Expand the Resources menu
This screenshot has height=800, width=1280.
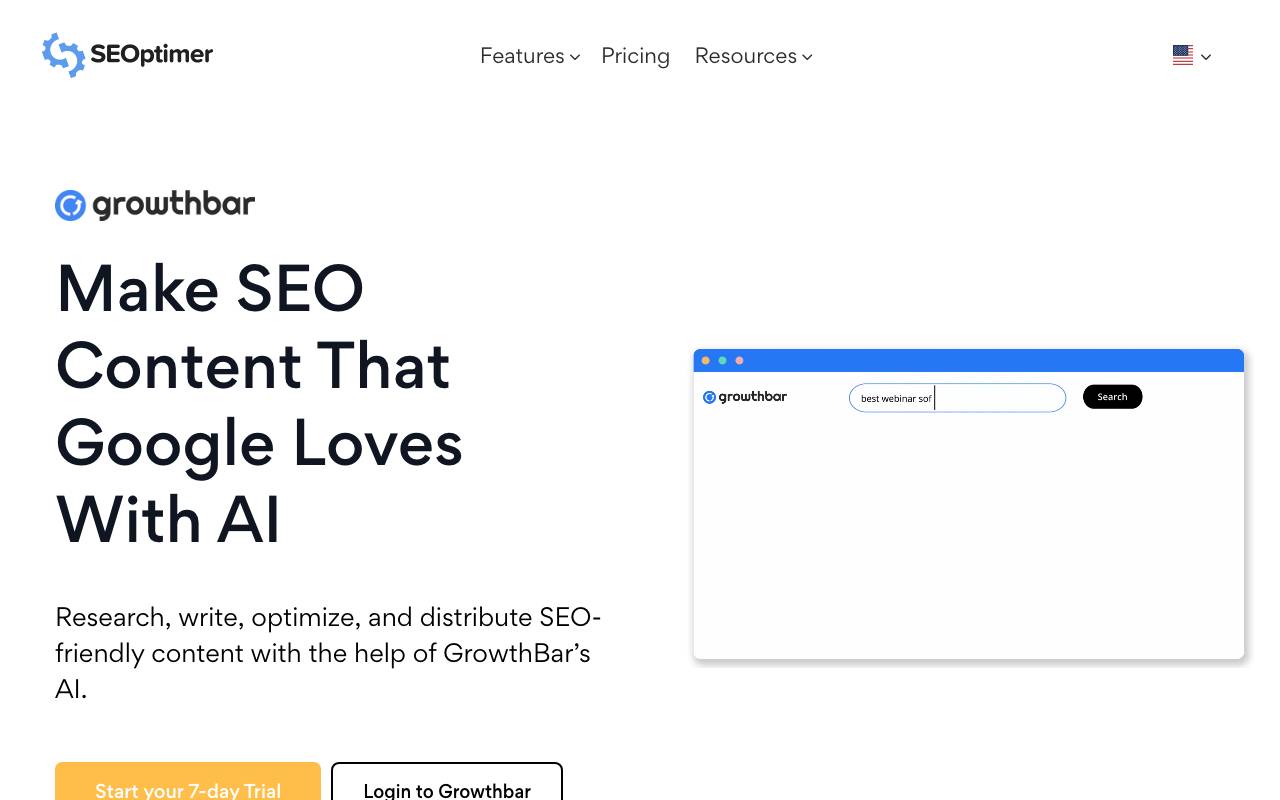coord(753,56)
